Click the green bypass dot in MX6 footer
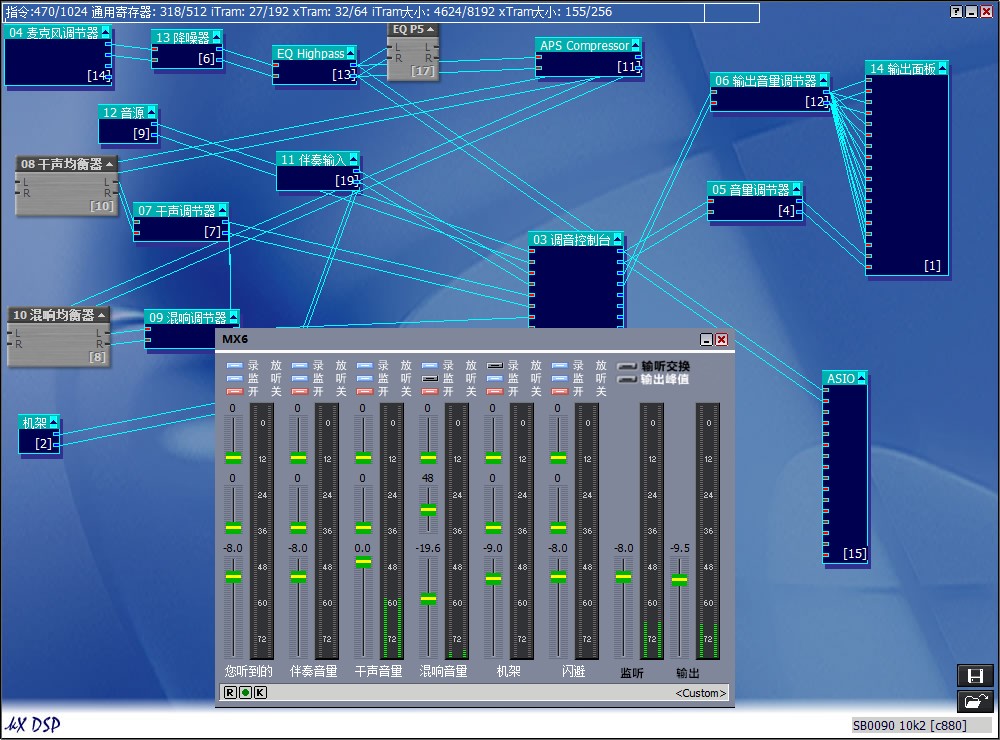The width and height of the screenshot is (1000, 740). click(x=245, y=692)
